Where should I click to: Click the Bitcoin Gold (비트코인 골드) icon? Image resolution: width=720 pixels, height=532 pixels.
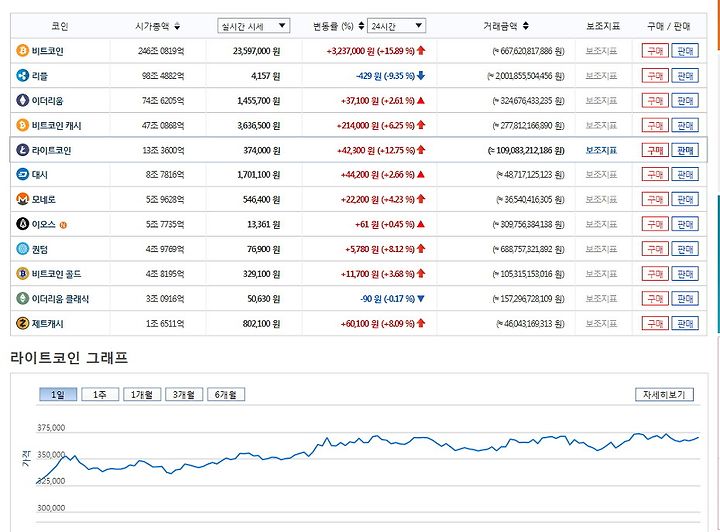point(22,274)
